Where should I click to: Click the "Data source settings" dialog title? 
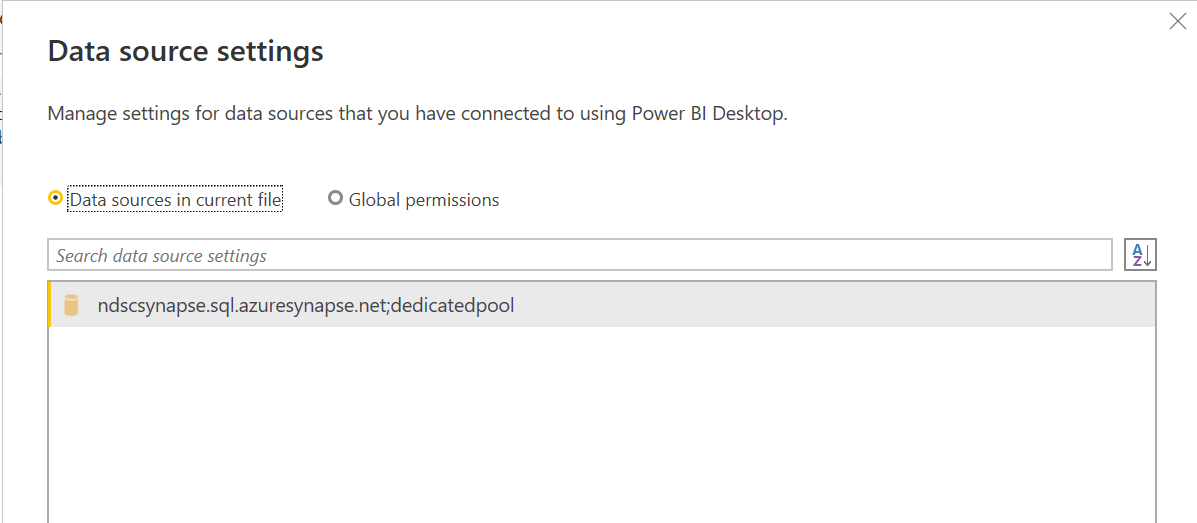(186, 53)
